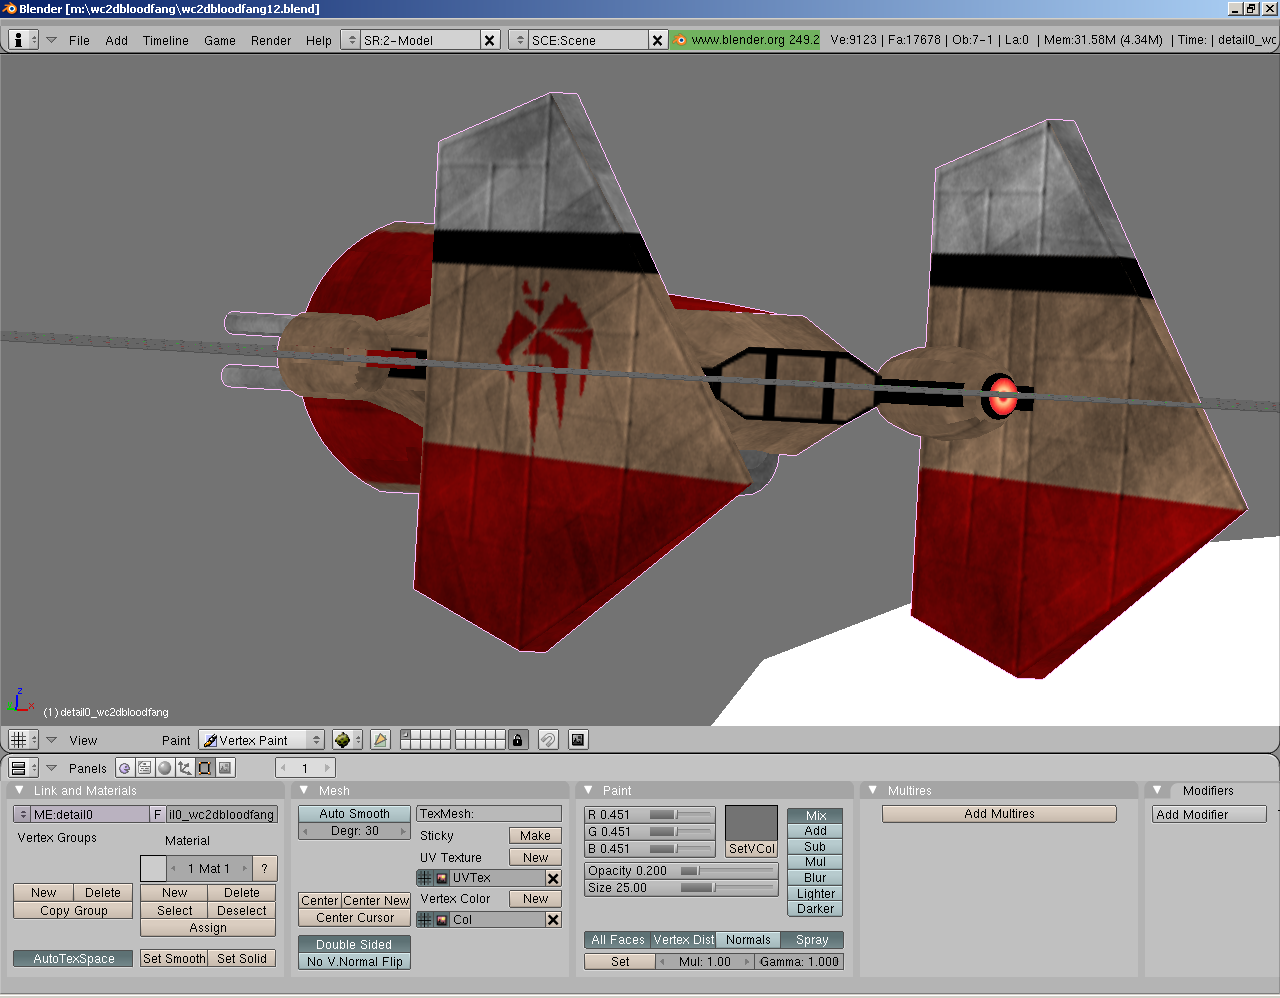Toggle the painting mask face icon
Screen dimensions: 1280x998
pos(380,740)
